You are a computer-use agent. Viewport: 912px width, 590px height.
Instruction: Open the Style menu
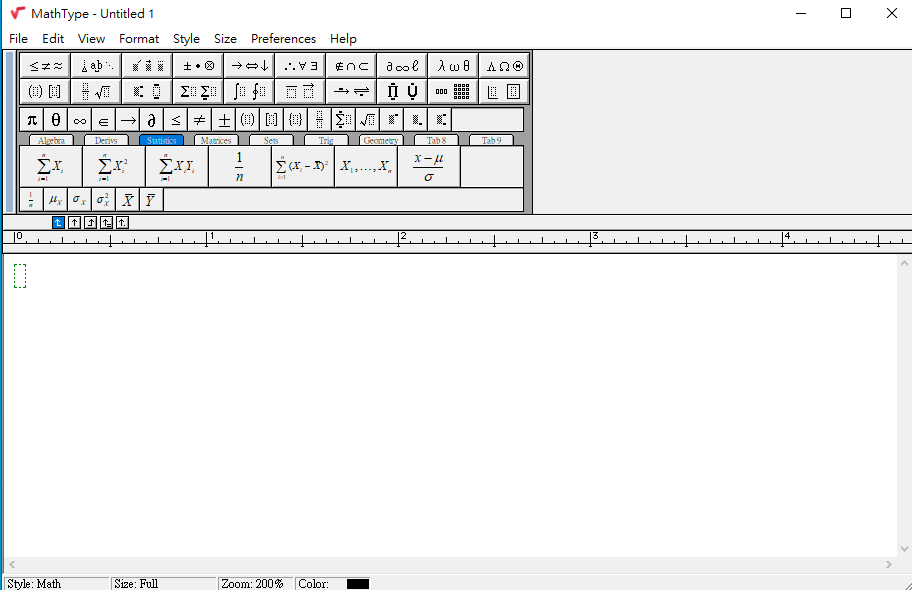(186, 39)
